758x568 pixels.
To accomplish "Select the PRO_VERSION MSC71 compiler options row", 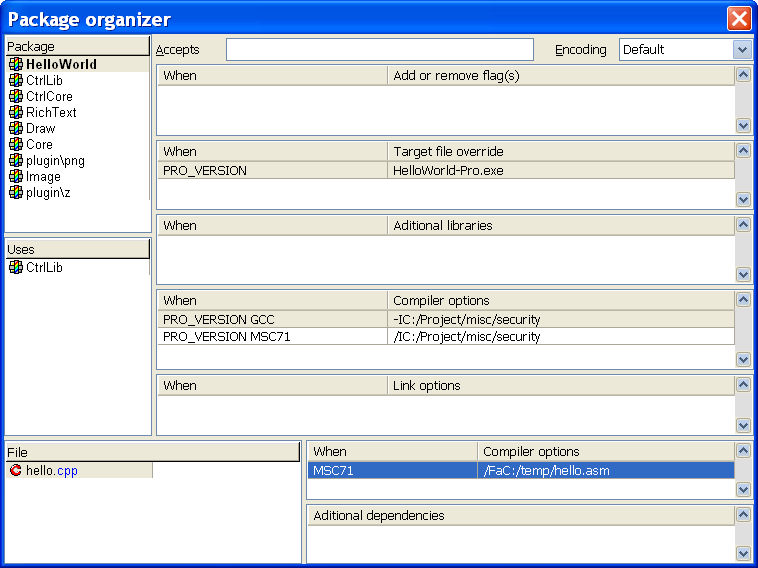I will point(446,337).
